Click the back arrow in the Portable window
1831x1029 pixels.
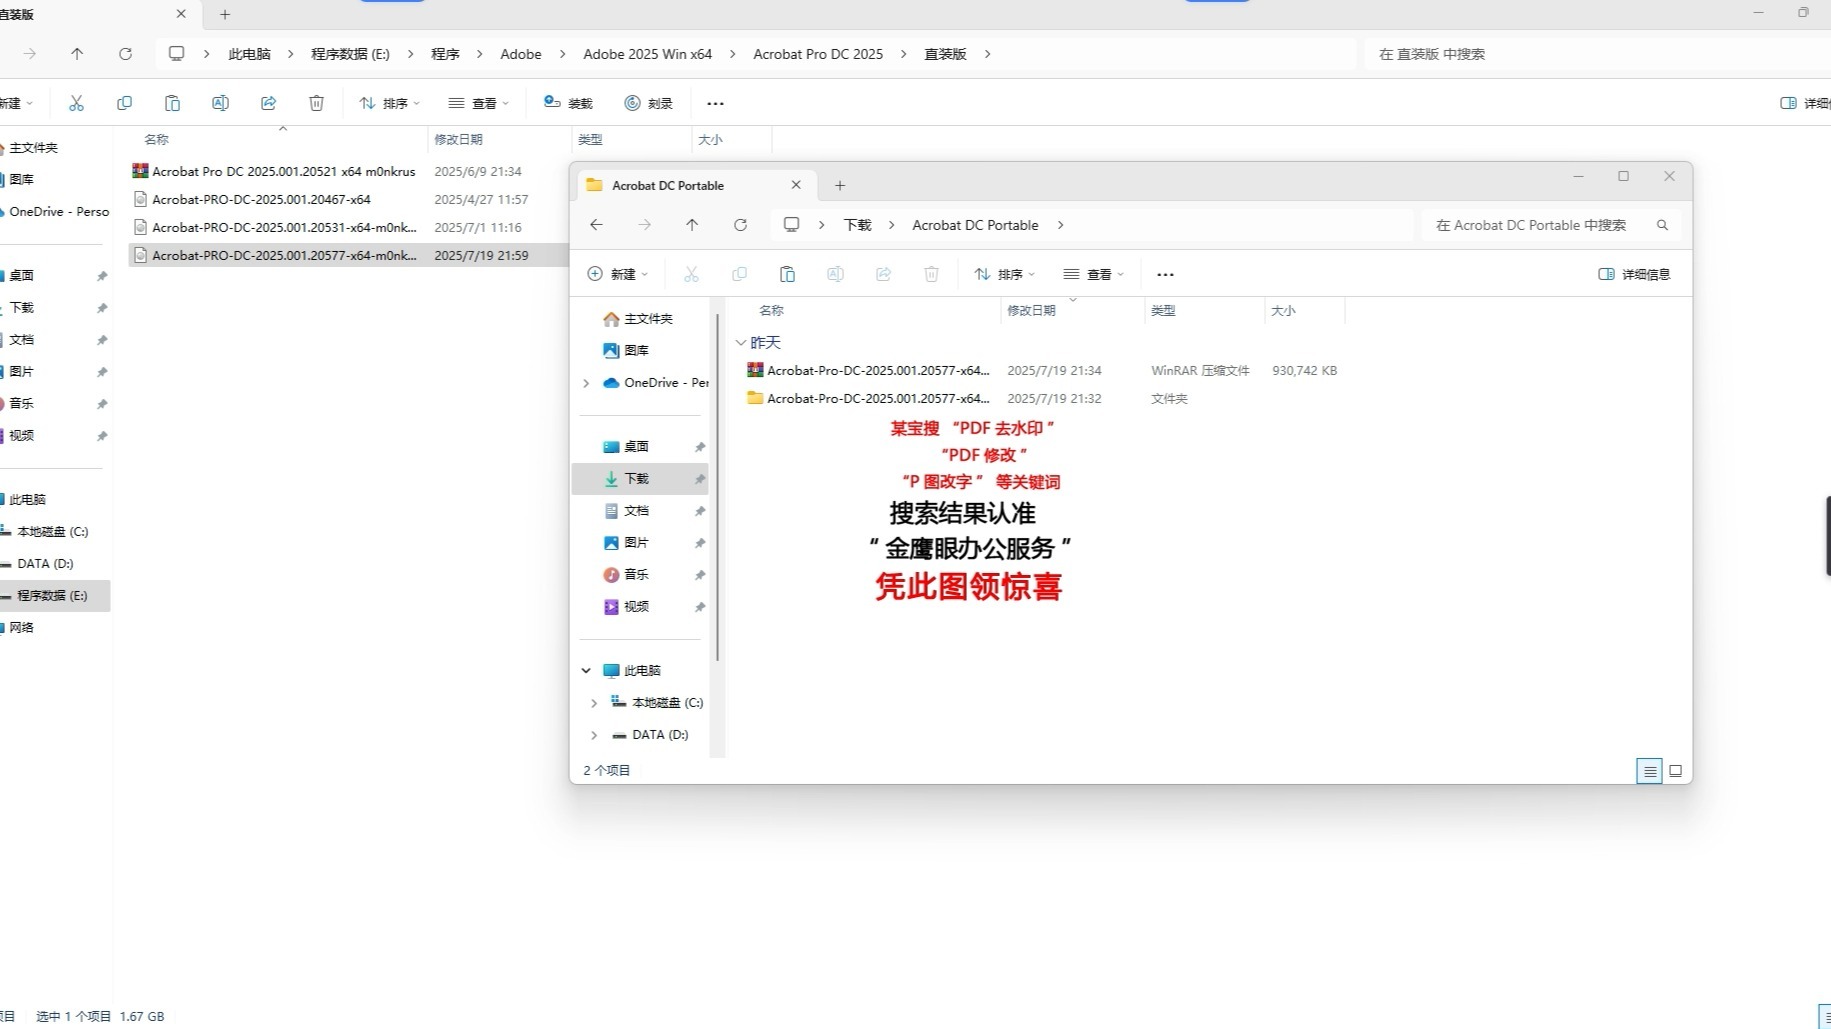596,225
